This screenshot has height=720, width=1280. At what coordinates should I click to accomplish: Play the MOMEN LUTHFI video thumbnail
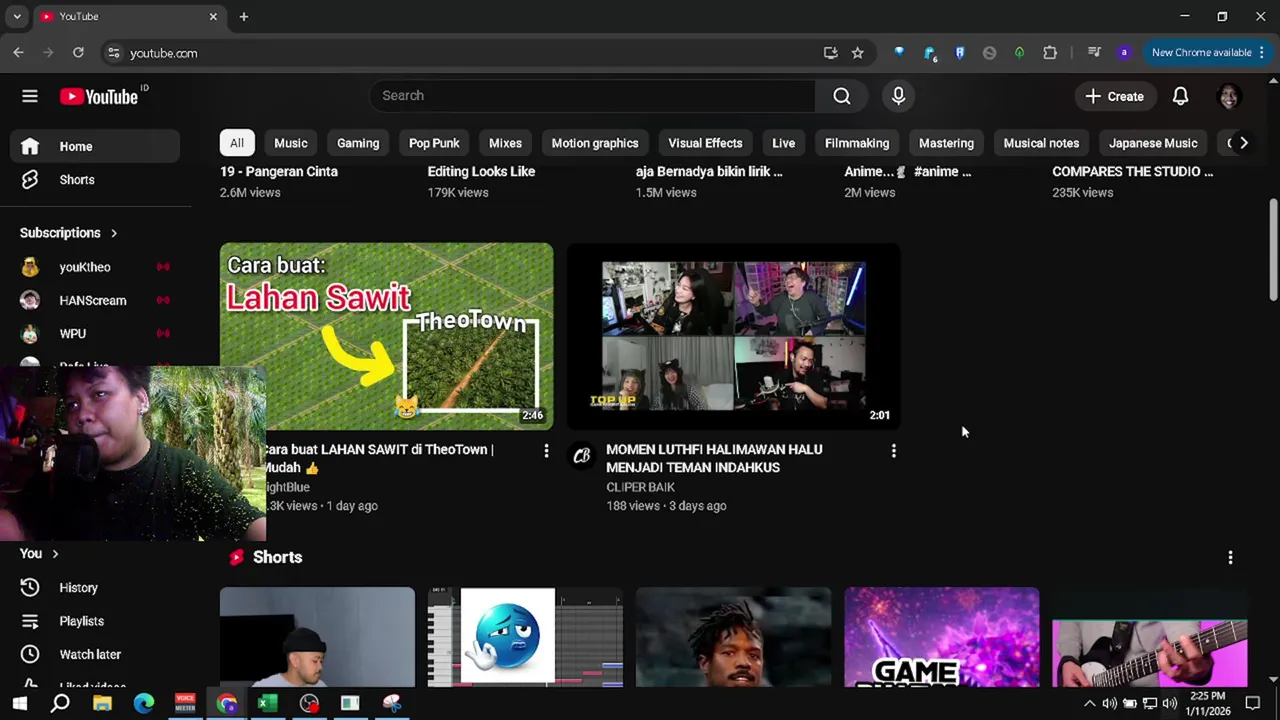(x=734, y=336)
